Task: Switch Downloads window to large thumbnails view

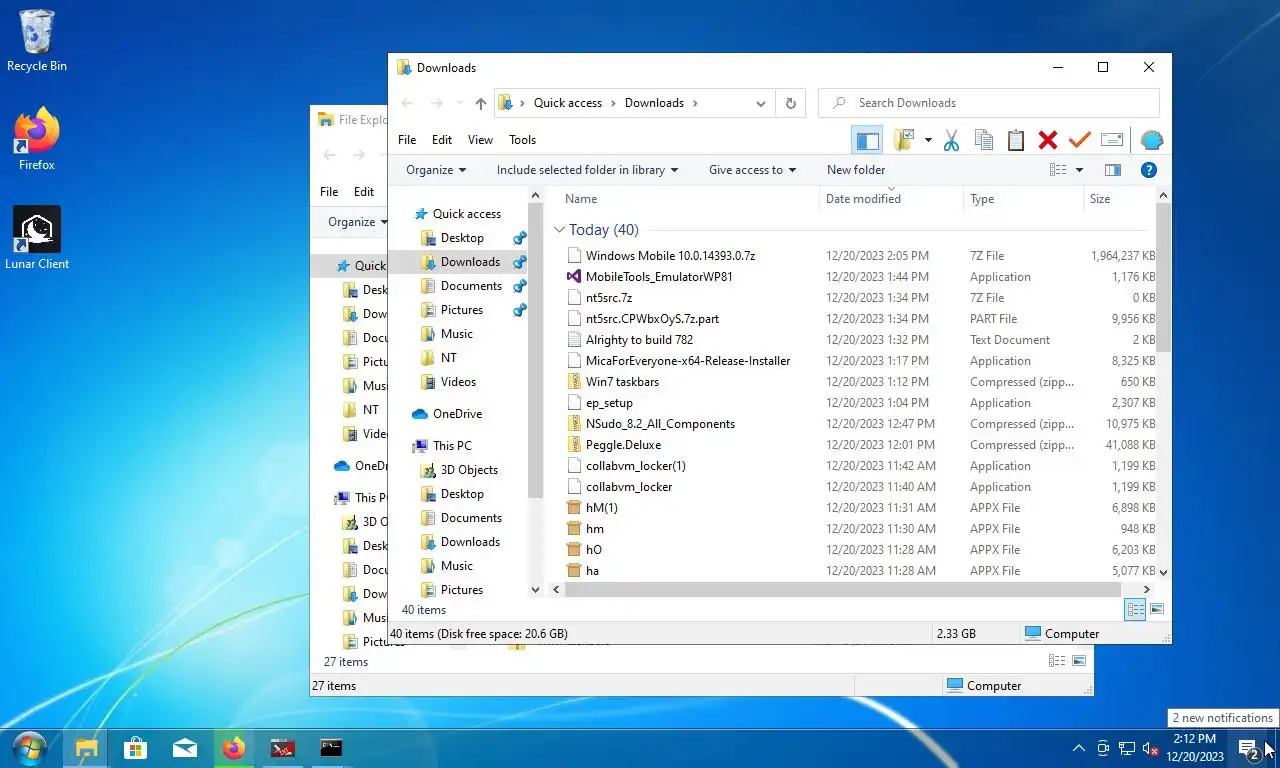Action: click(x=1157, y=609)
